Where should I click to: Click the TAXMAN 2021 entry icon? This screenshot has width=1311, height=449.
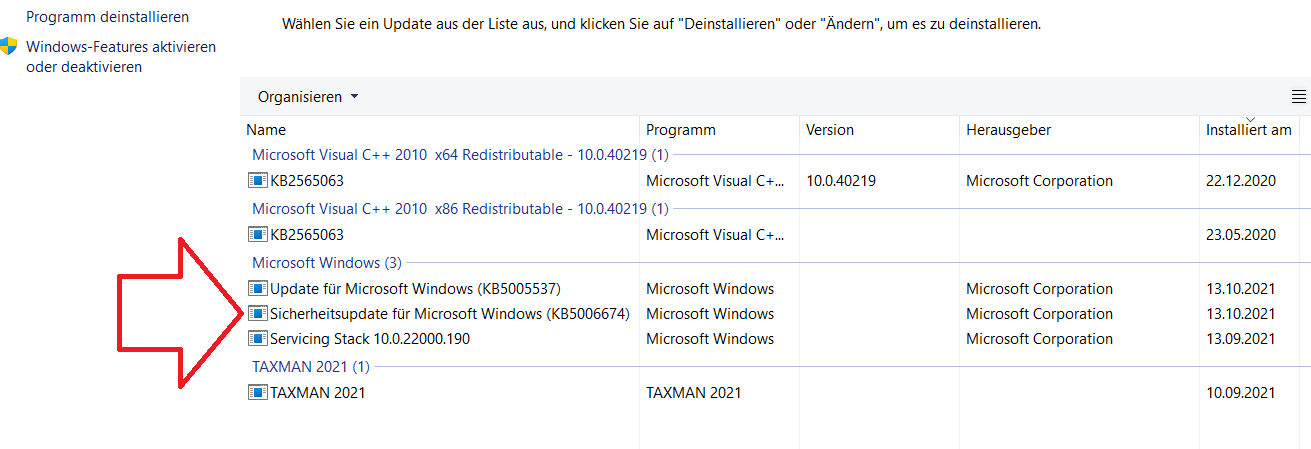tap(258, 393)
